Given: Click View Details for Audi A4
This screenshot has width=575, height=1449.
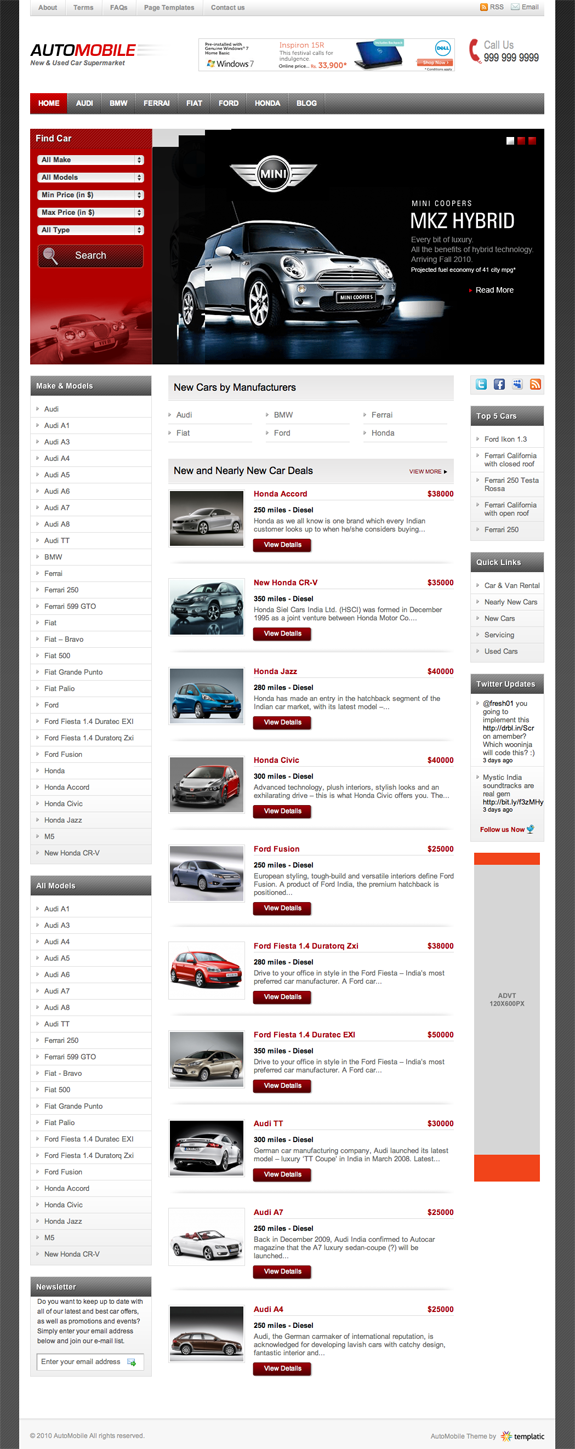Looking at the screenshot, I should click(x=282, y=1368).
